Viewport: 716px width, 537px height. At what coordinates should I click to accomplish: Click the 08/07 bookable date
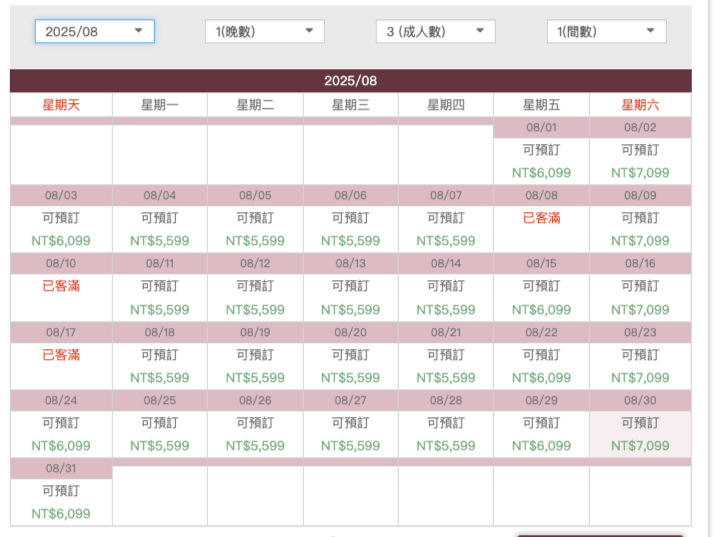click(x=445, y=229)
